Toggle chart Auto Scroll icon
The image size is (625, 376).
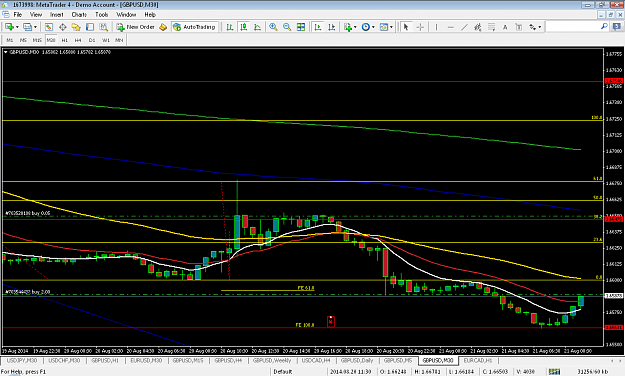pyautogui.click(x=318, y=27)
